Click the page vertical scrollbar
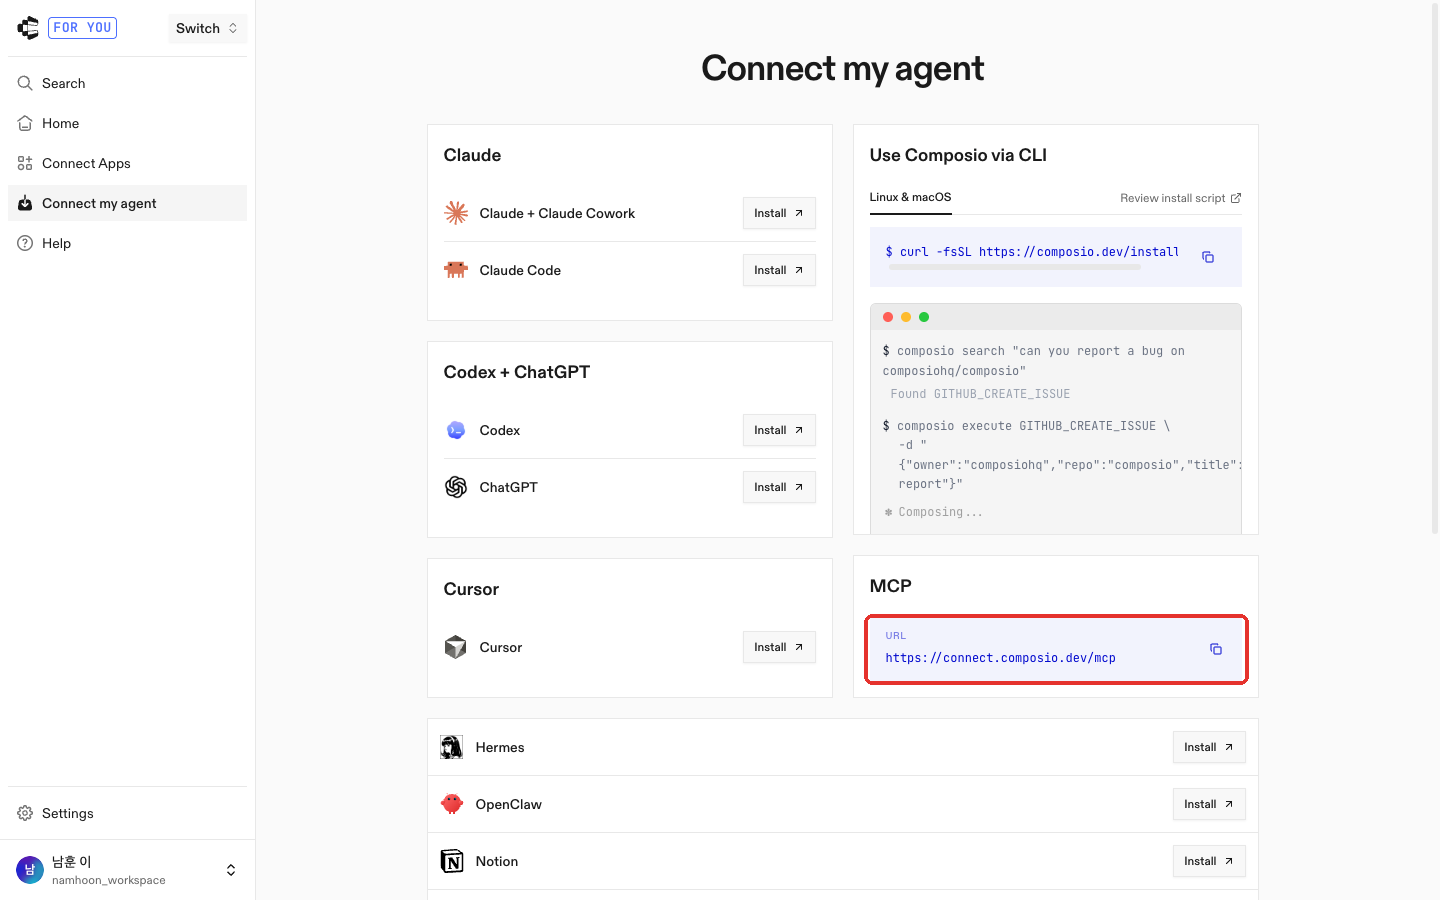Screen dimensions: 1440x900 click(x=1435, y=270)
